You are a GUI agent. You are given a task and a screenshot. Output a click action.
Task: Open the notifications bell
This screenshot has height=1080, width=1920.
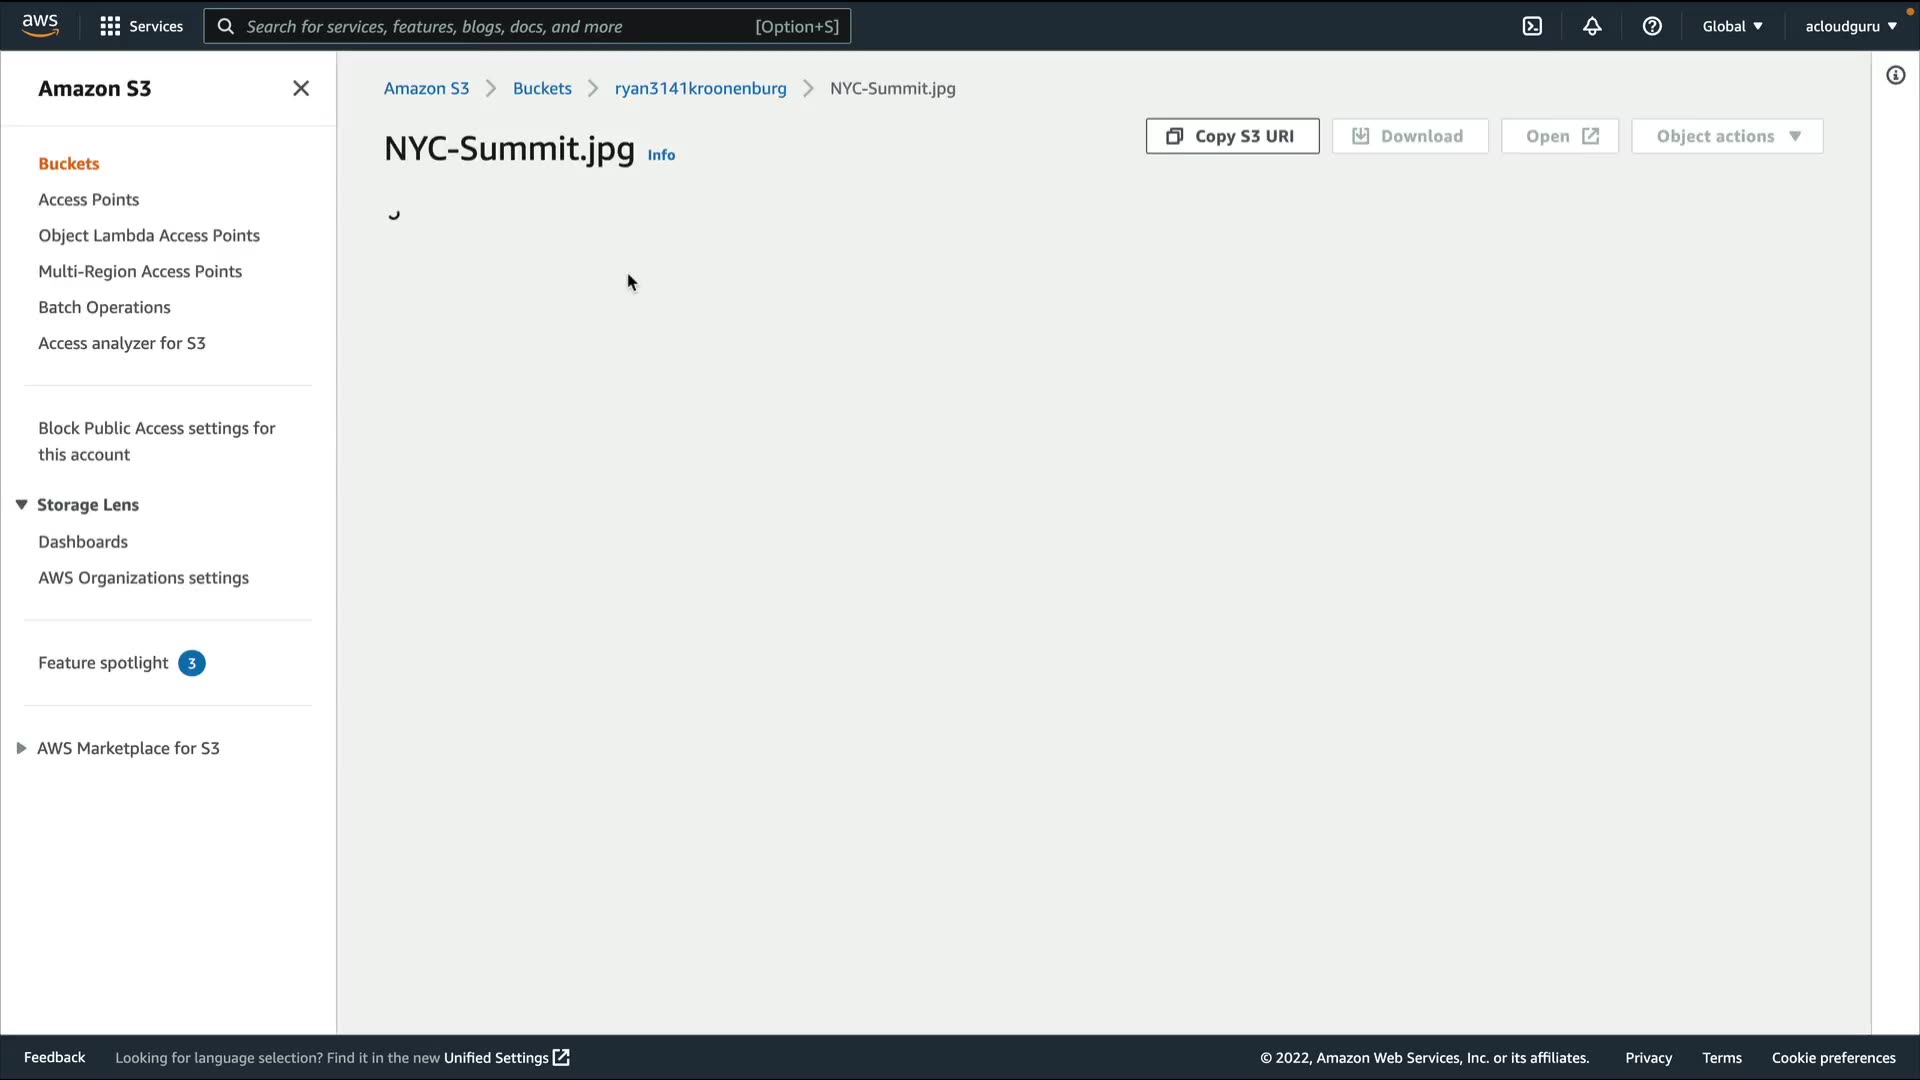pos(1592,26)
